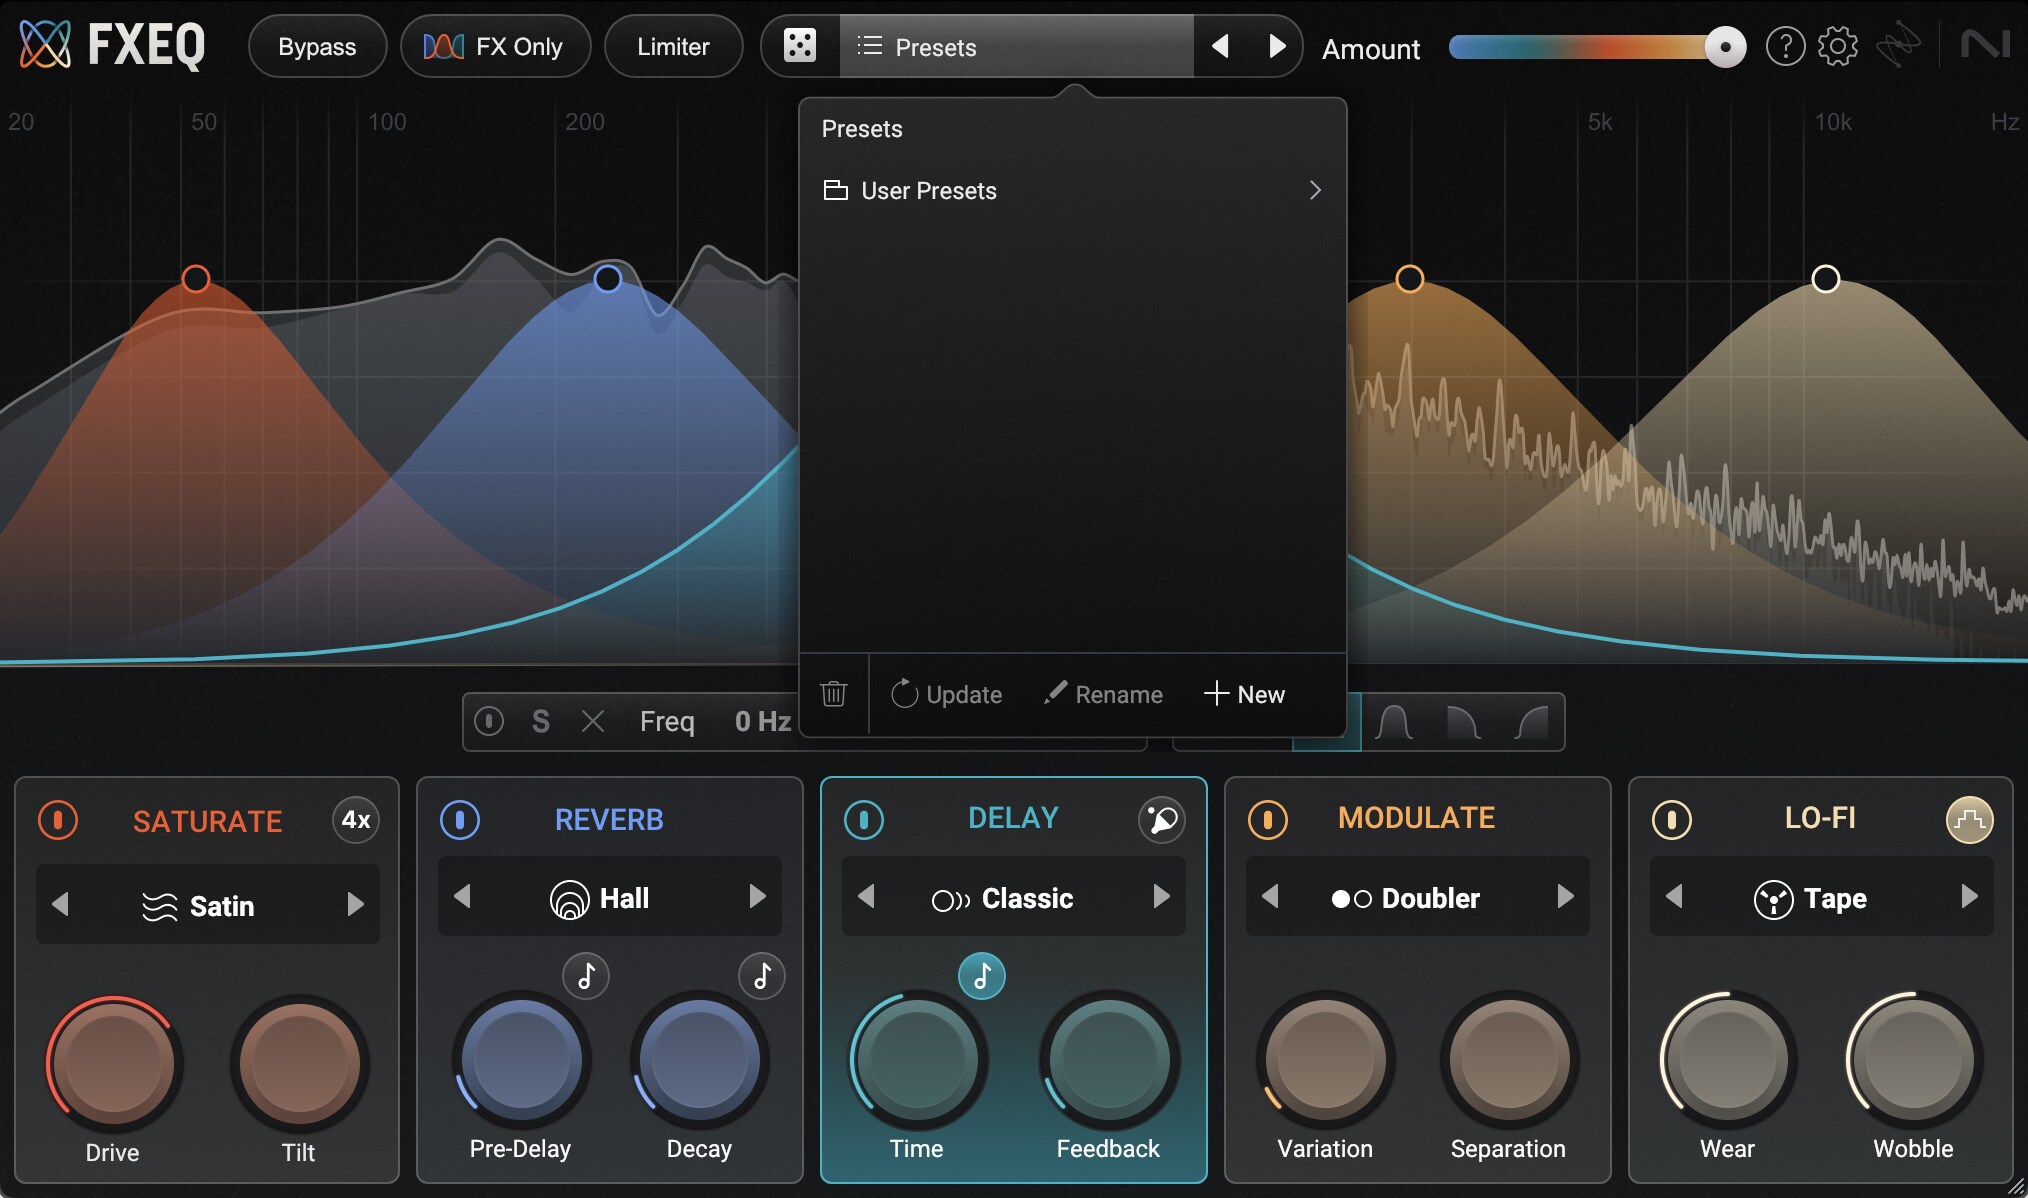The height and width of the screenshot is (1198, 2028).
Task: Click the trash delete preset icon
Action: 833,693
